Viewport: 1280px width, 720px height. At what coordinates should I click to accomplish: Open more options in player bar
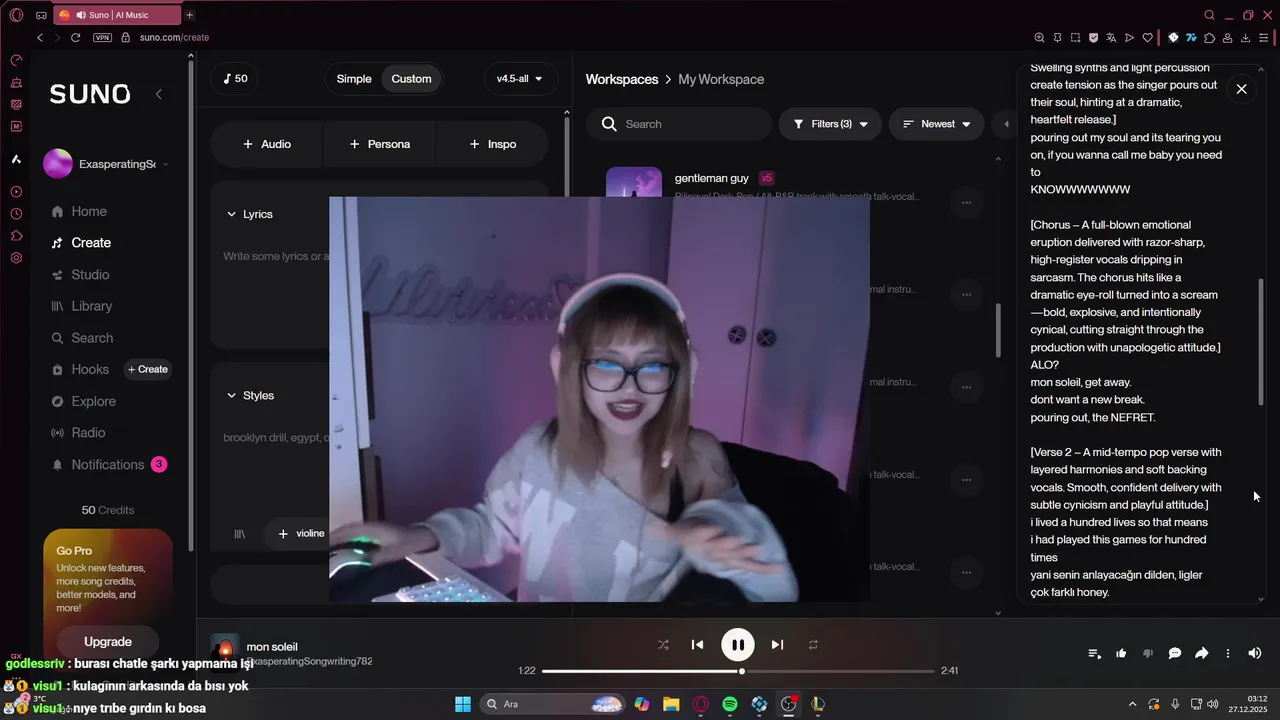pyautogui.click(x=1228, y=653)
